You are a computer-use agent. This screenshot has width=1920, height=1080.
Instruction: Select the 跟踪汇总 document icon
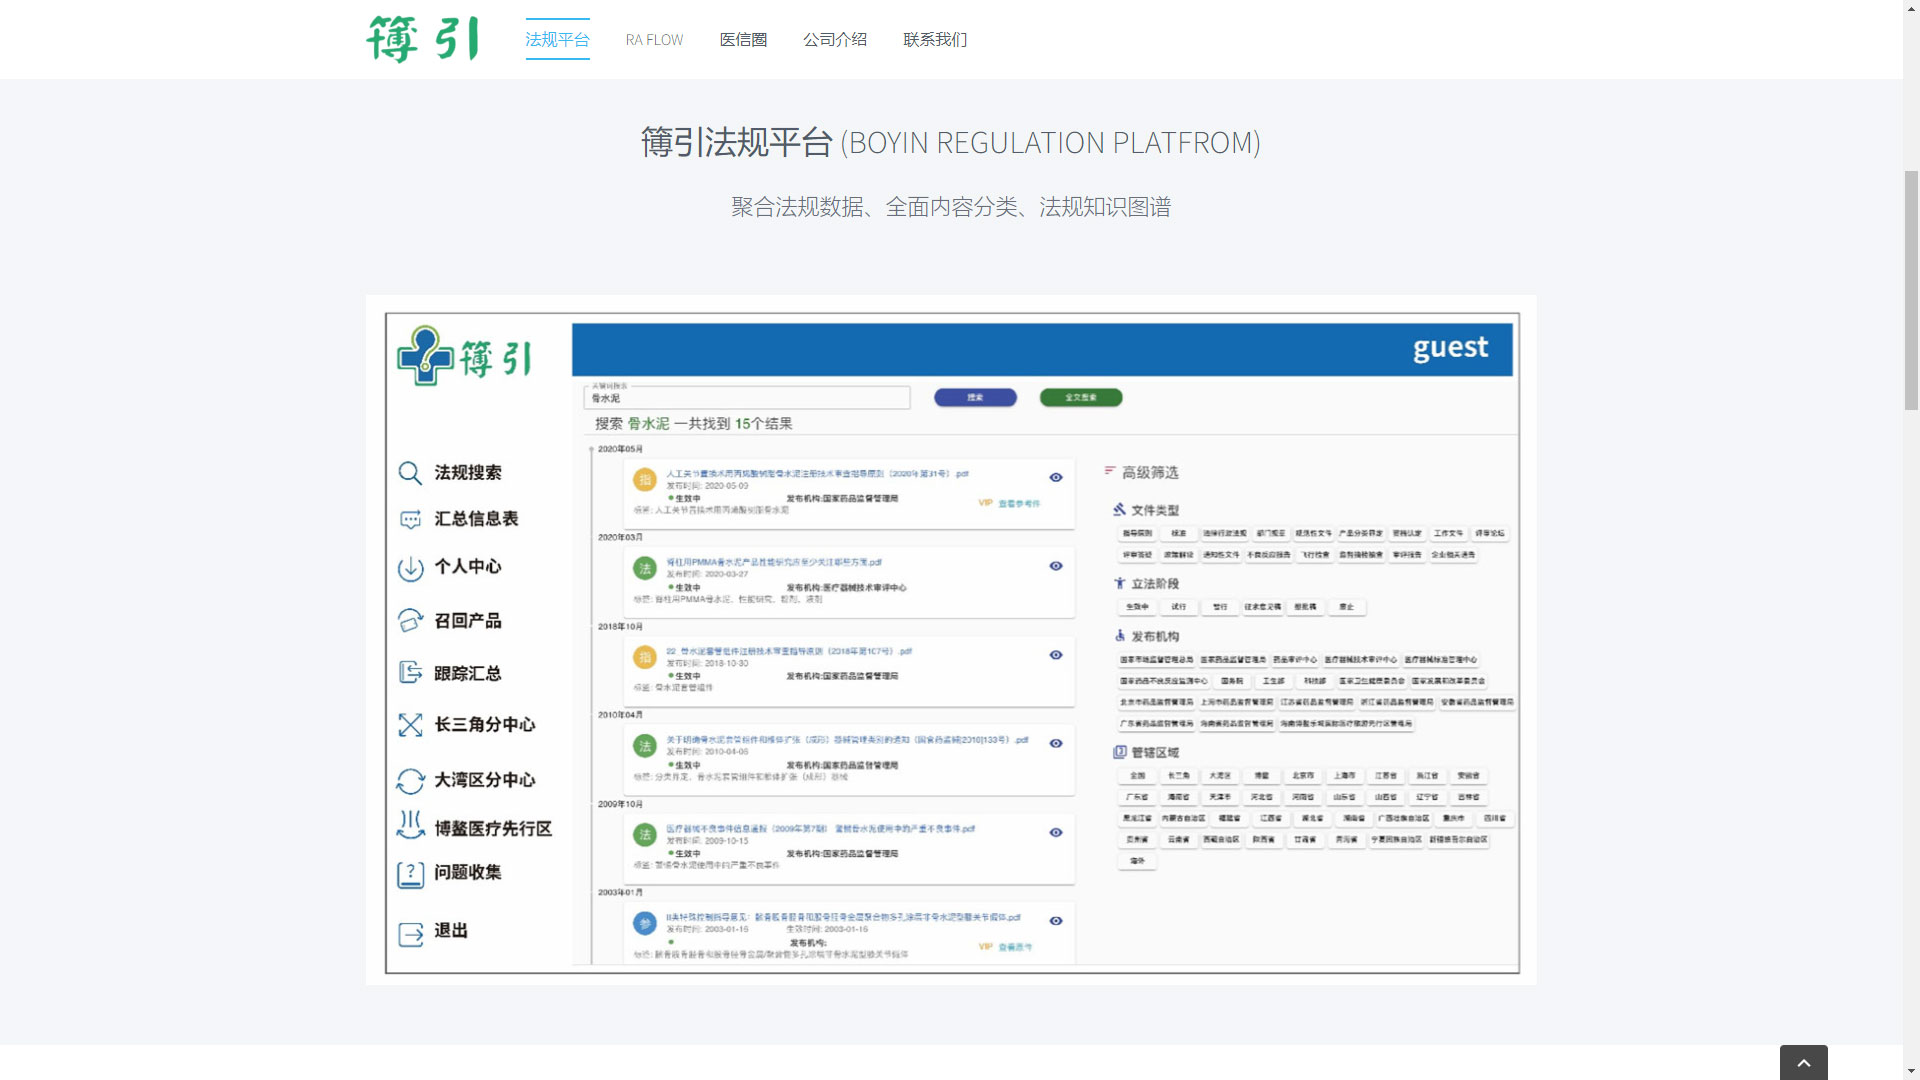pos(410,673)
